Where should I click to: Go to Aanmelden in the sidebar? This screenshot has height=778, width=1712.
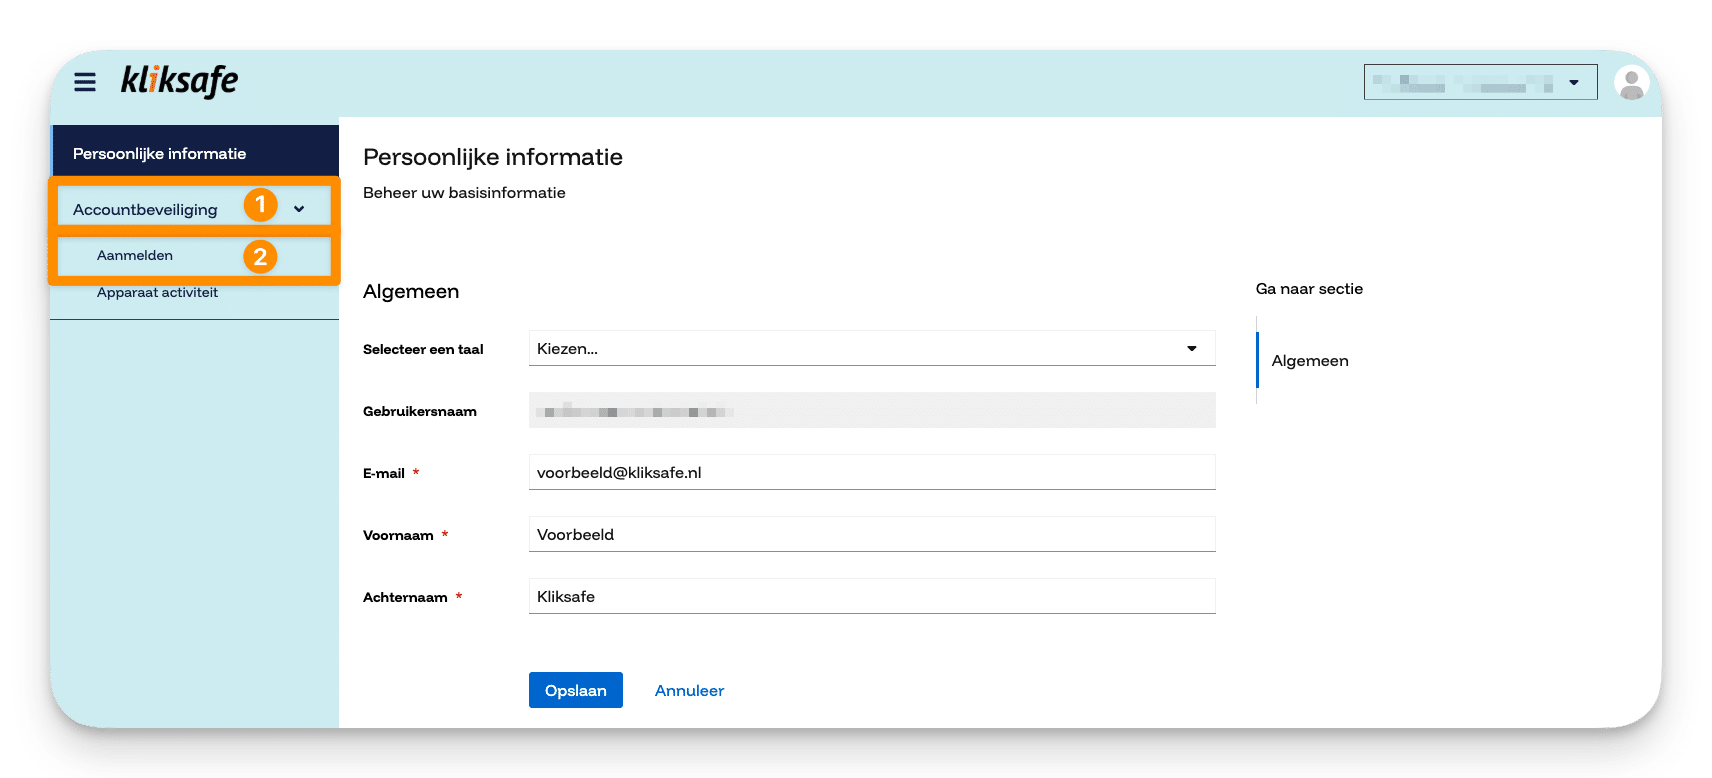(x=135, y=256)
